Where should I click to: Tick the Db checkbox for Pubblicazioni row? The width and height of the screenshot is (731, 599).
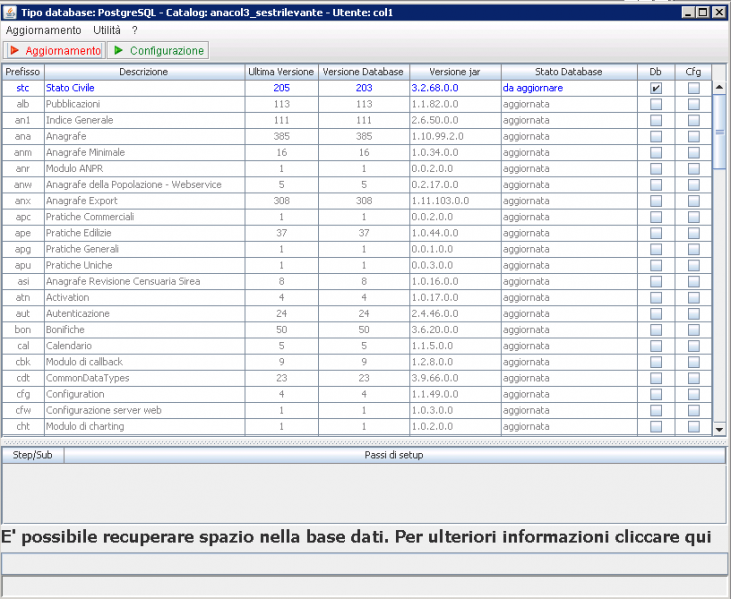(656, 104)
